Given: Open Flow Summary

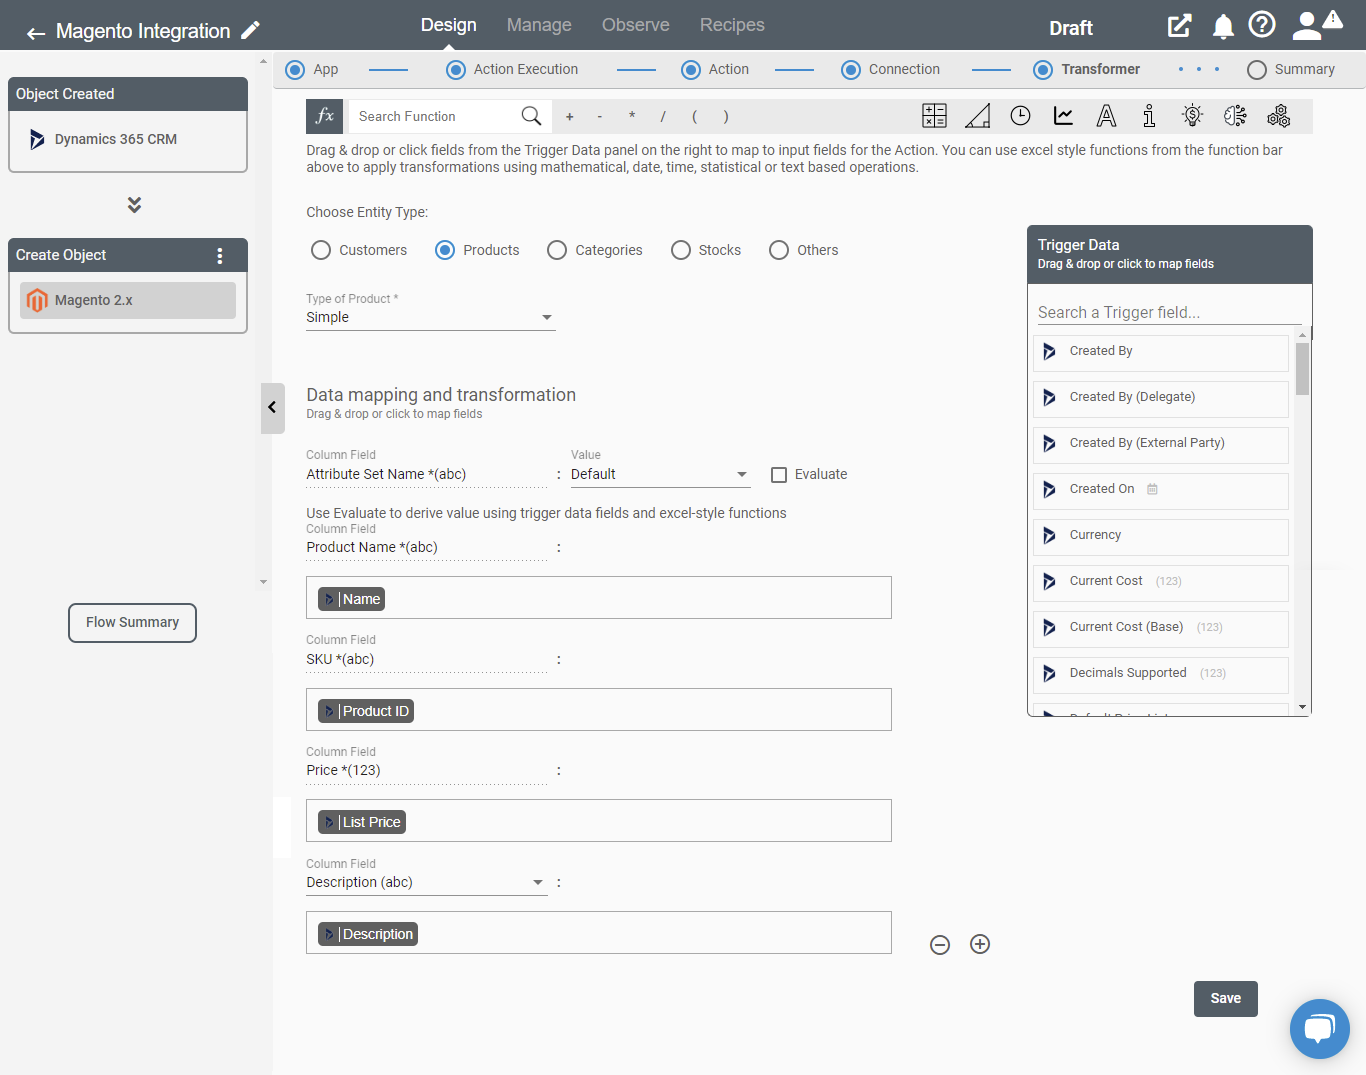Looking at the screenshot, I should click(132, 623).
